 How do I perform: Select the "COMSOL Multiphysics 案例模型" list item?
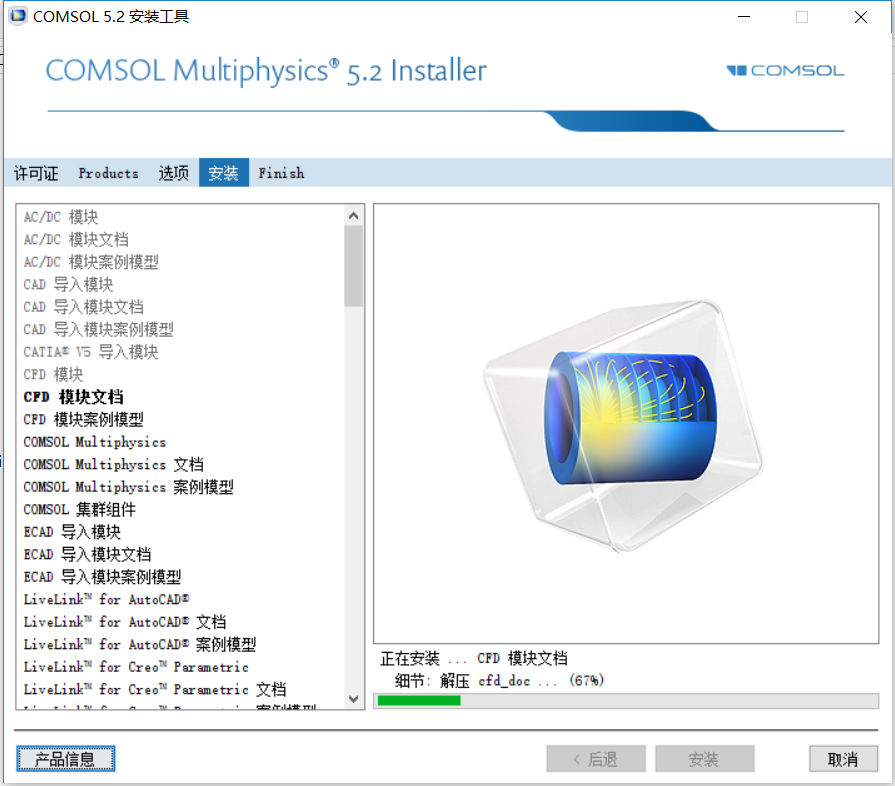pos(128,487)
